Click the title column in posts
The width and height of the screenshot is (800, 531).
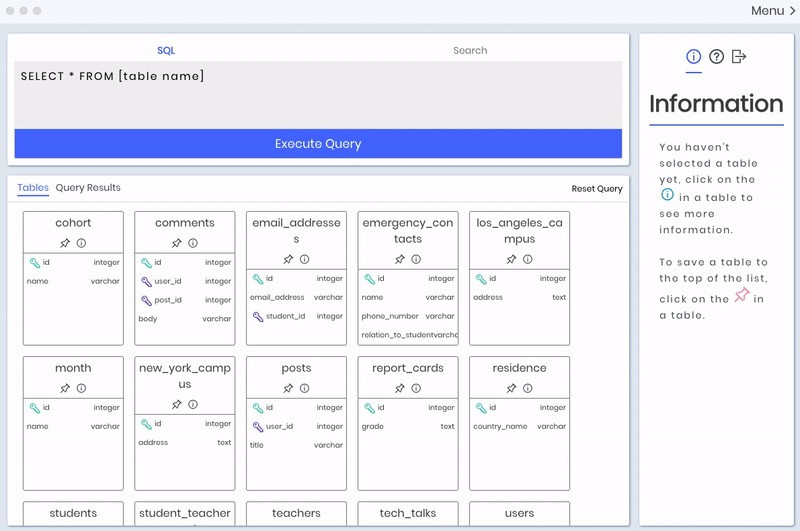tap(296, 445)
